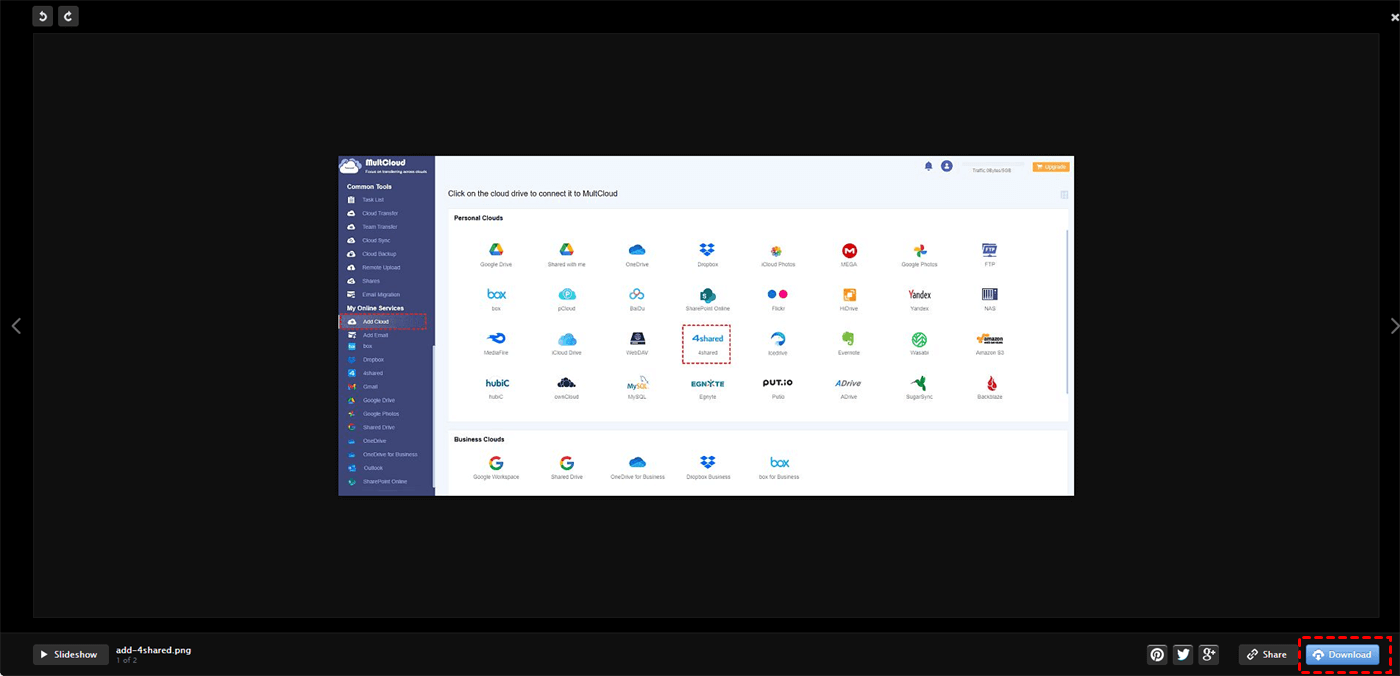Choose the Backblaze icon
1400x676 pixels.
(990, 383)
